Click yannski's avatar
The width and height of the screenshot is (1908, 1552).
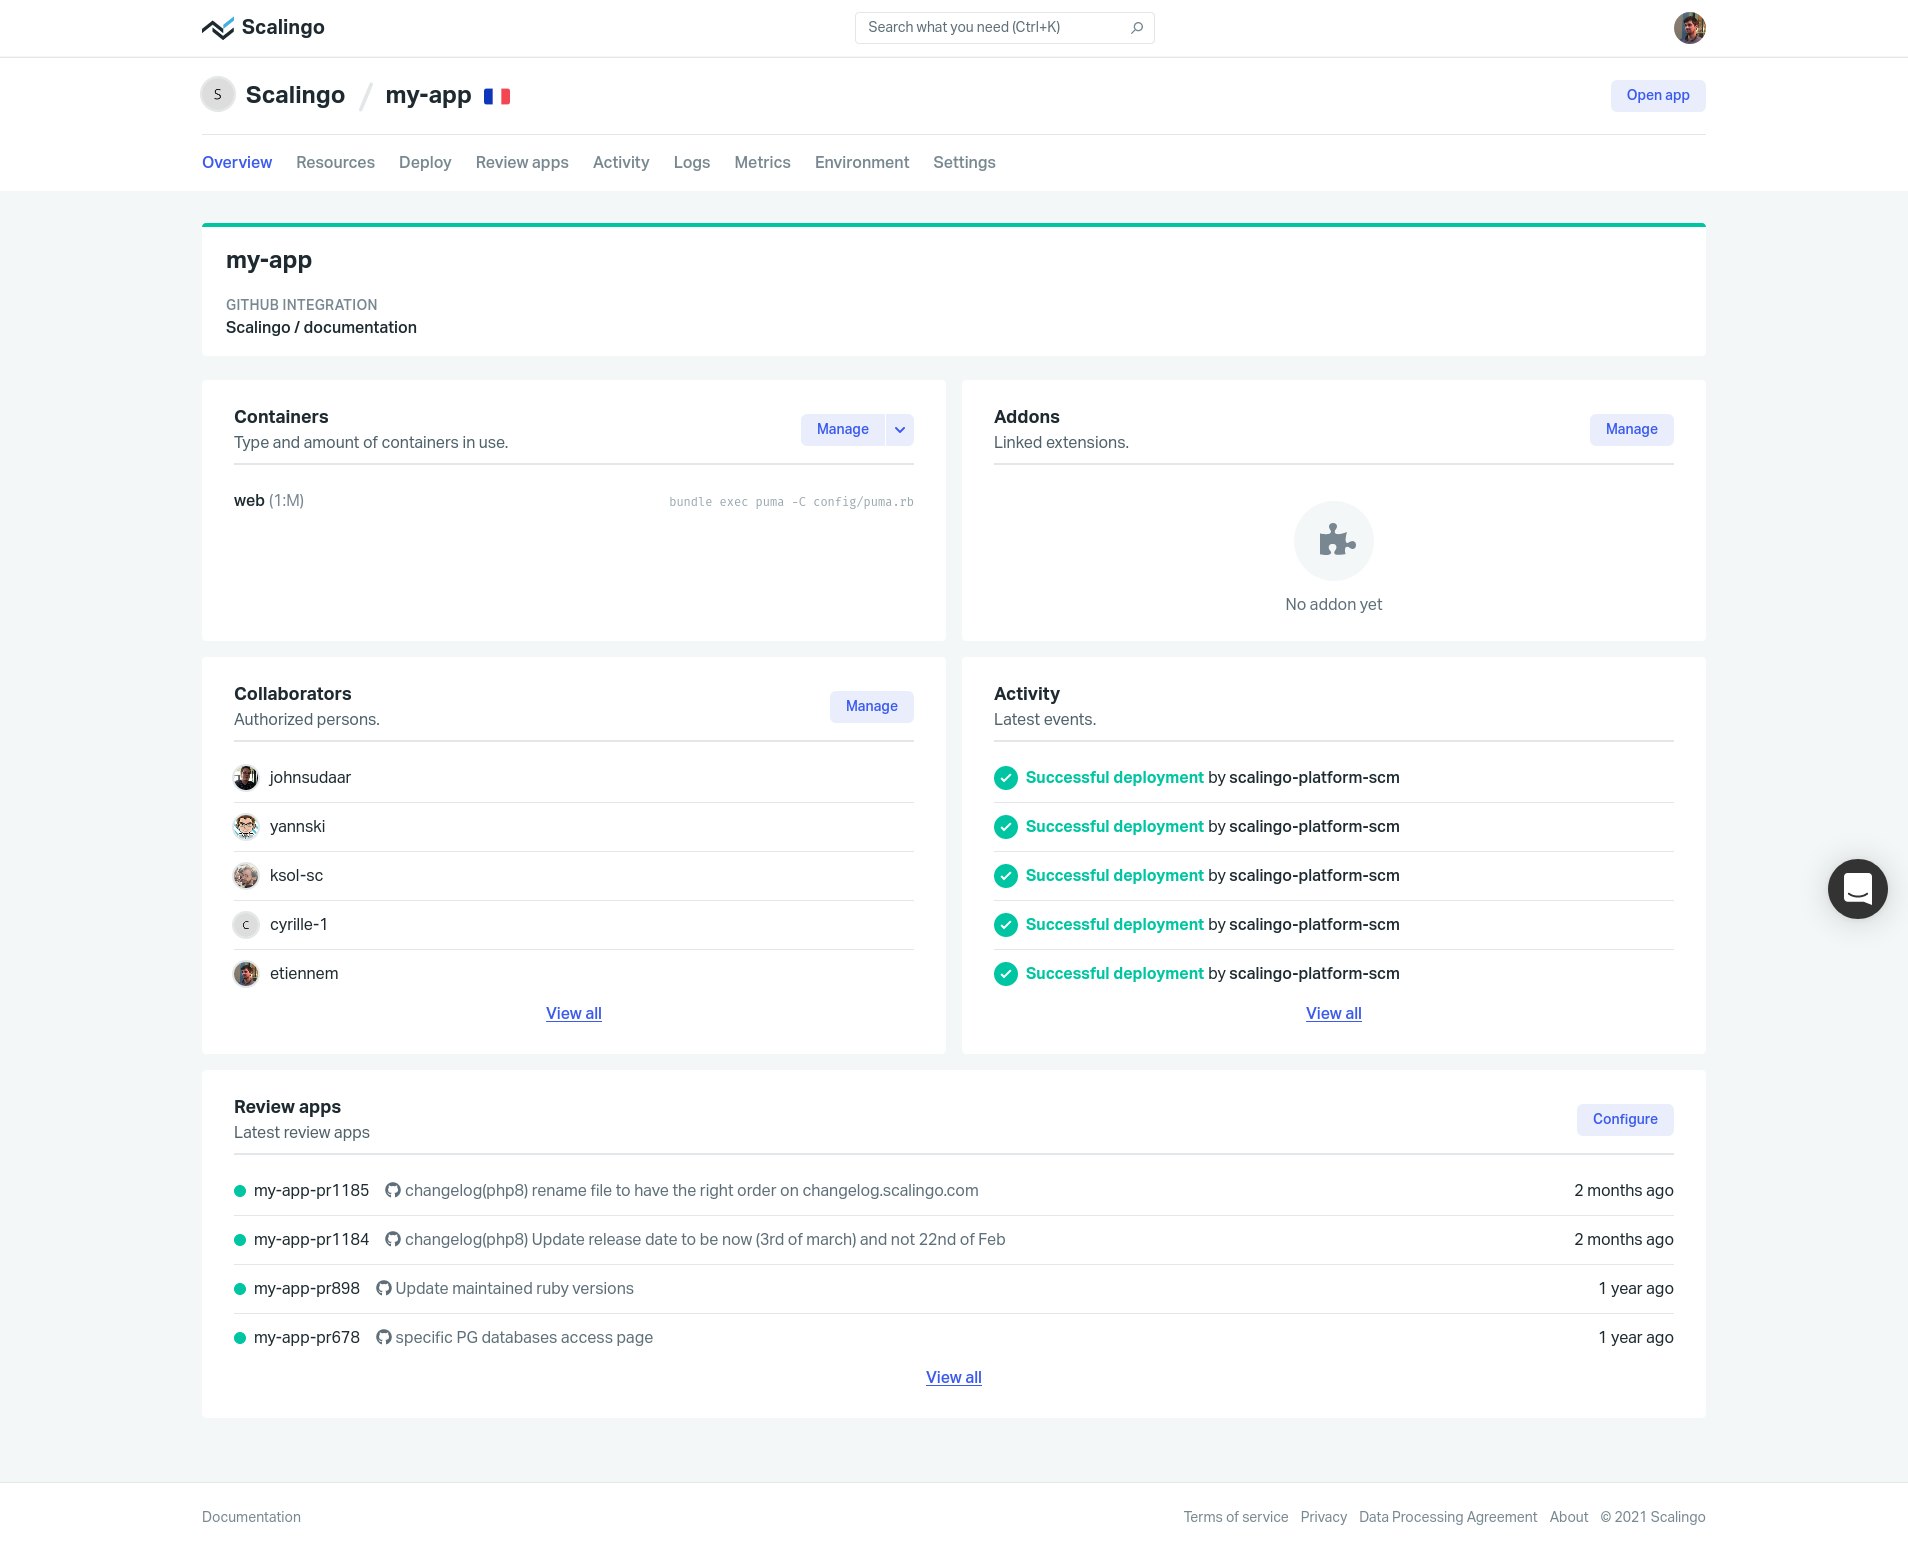(246, 827)
